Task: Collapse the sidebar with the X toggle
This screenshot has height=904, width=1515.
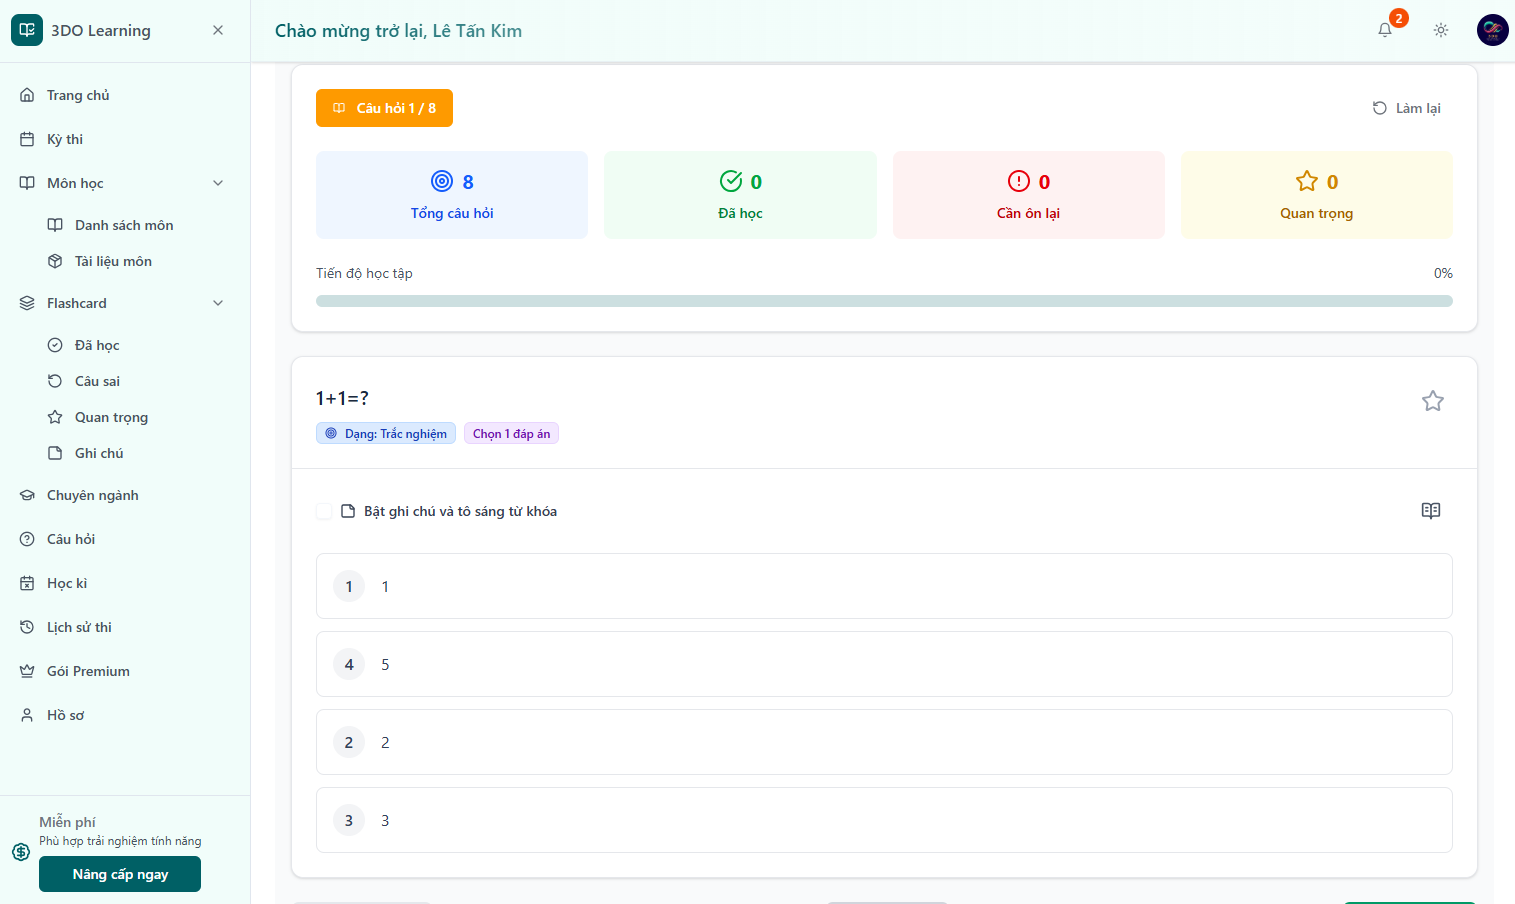Action: pos(217,30)
